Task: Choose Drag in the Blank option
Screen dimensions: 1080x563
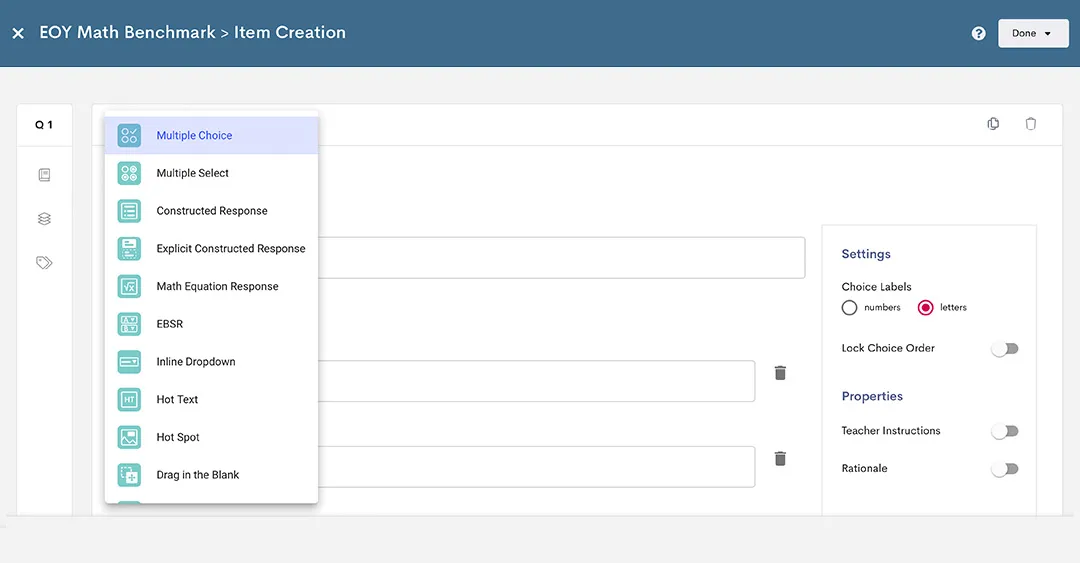Action: pyautogui.click(x=211, y=475)
